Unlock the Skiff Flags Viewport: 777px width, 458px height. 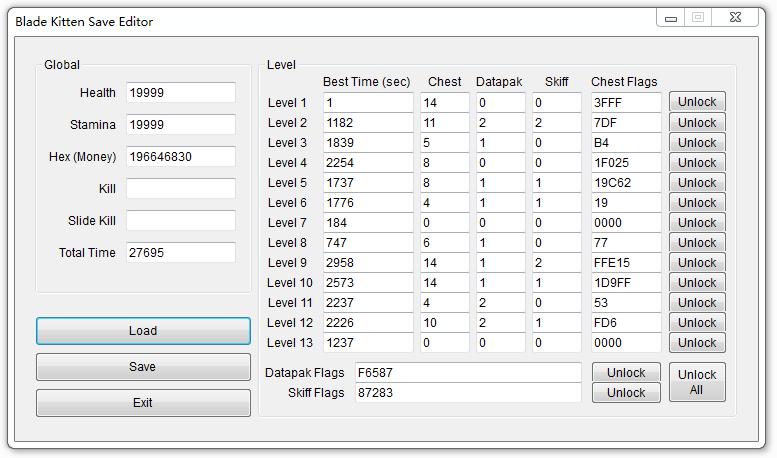[626, 393]
